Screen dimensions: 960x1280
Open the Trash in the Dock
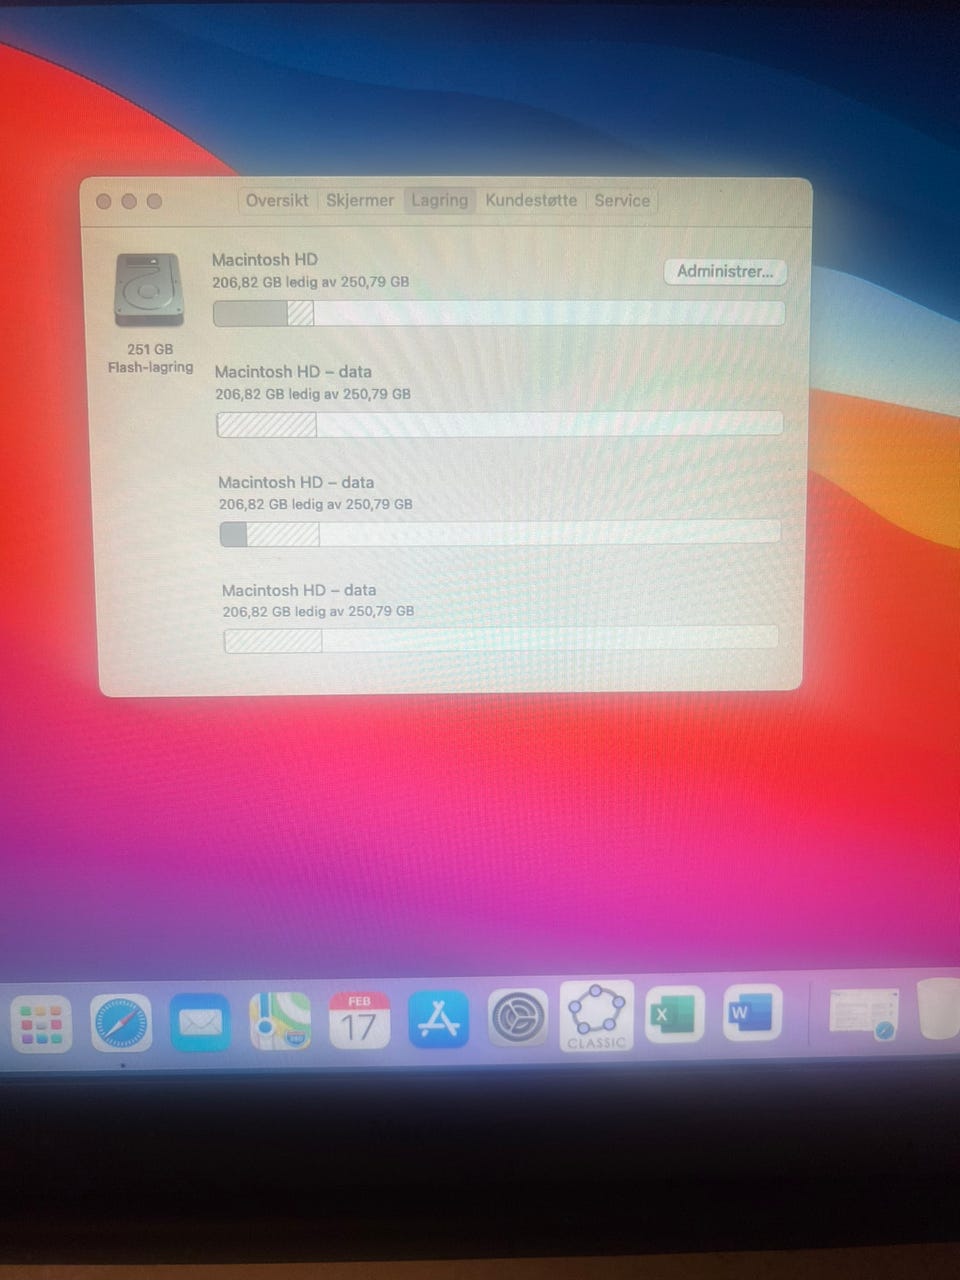coord(940,1009)
